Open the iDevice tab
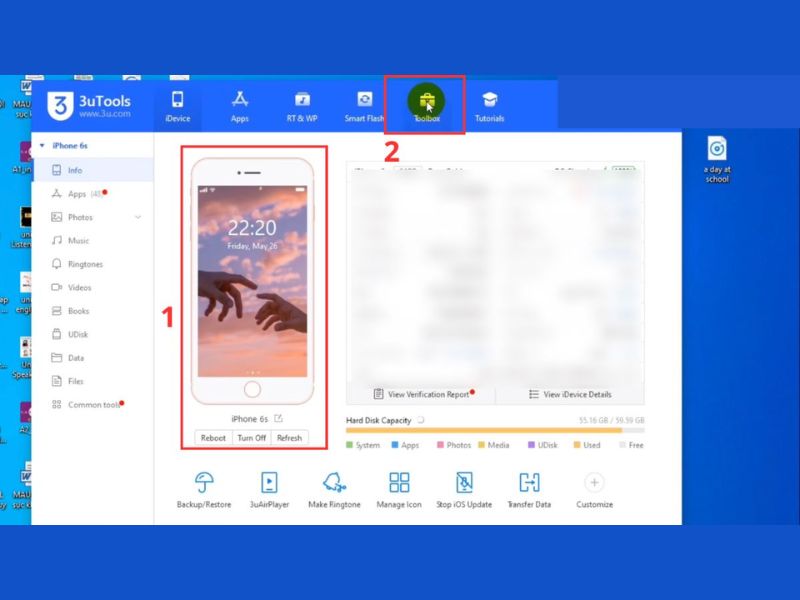 pyautogui.click(x=178, y=107)
